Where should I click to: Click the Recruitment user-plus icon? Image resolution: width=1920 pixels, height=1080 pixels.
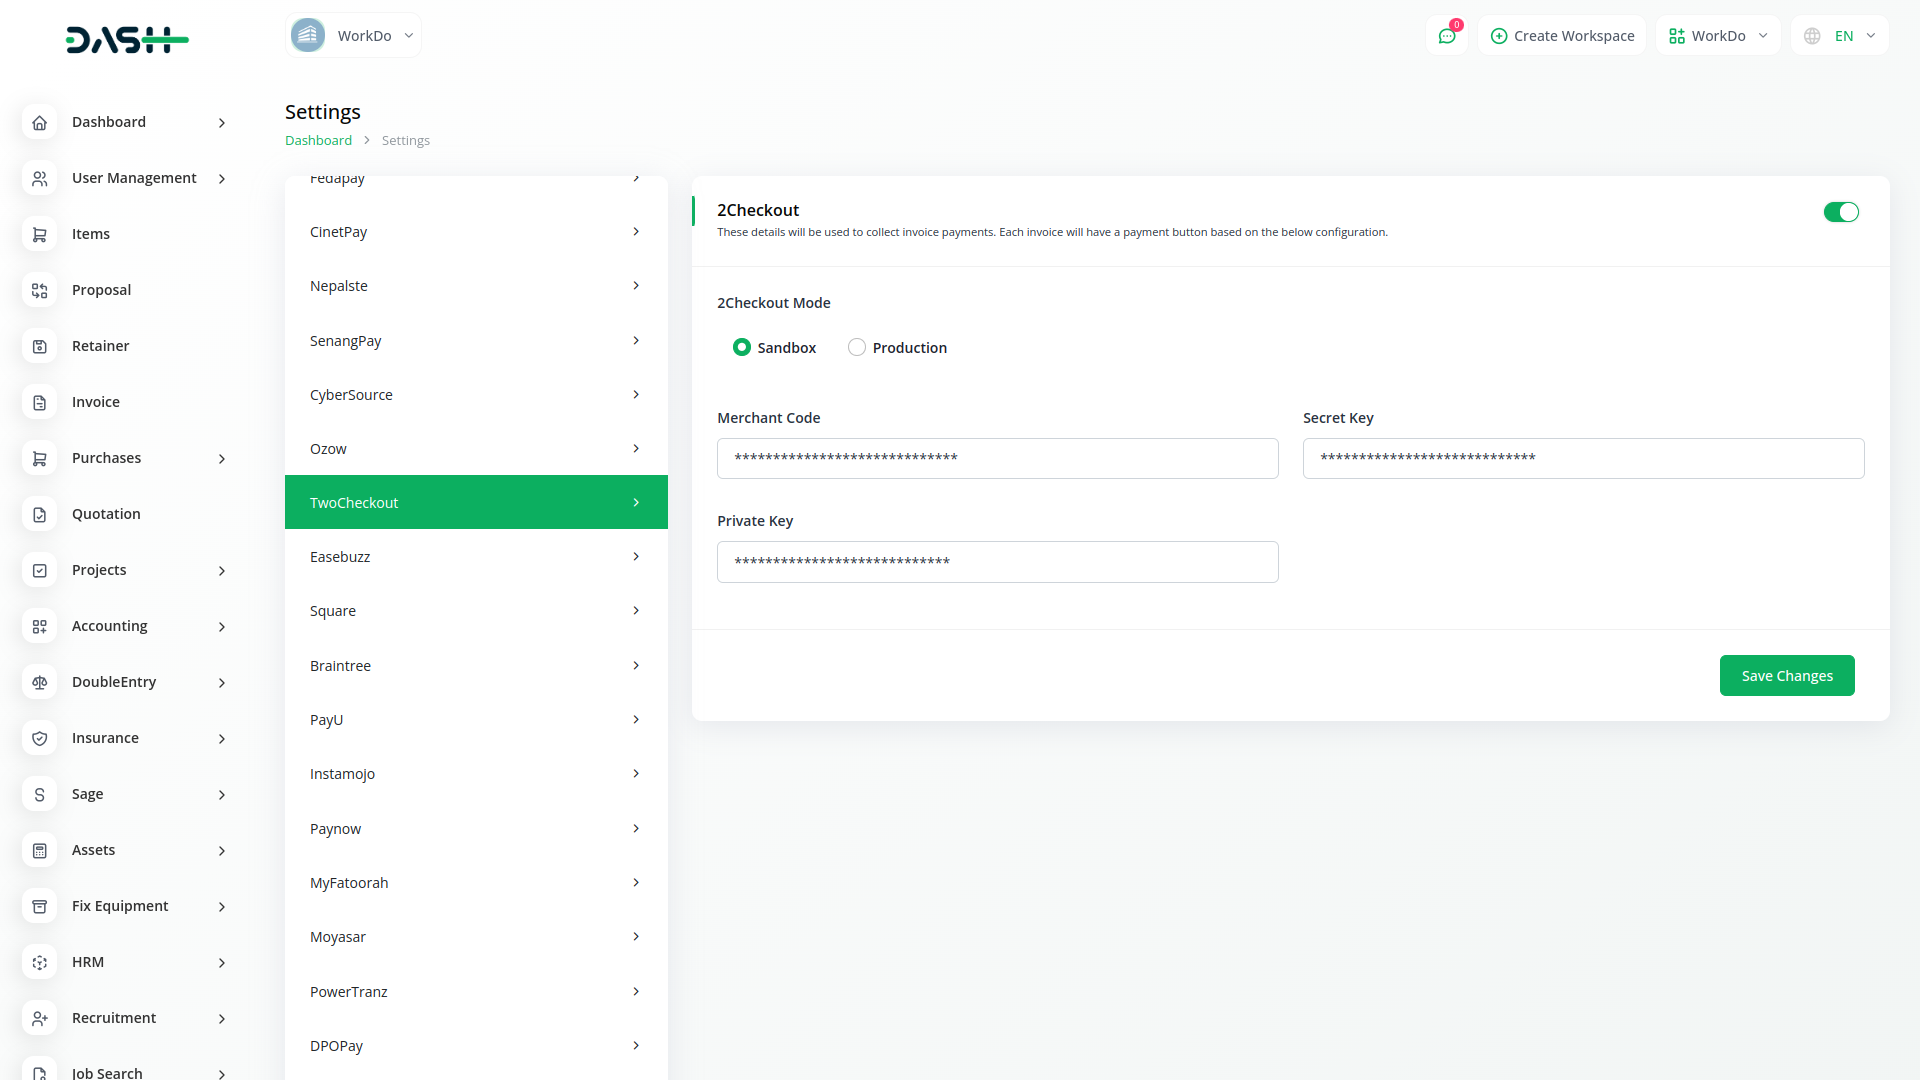pyautogui.click(x=40, y=1018)
